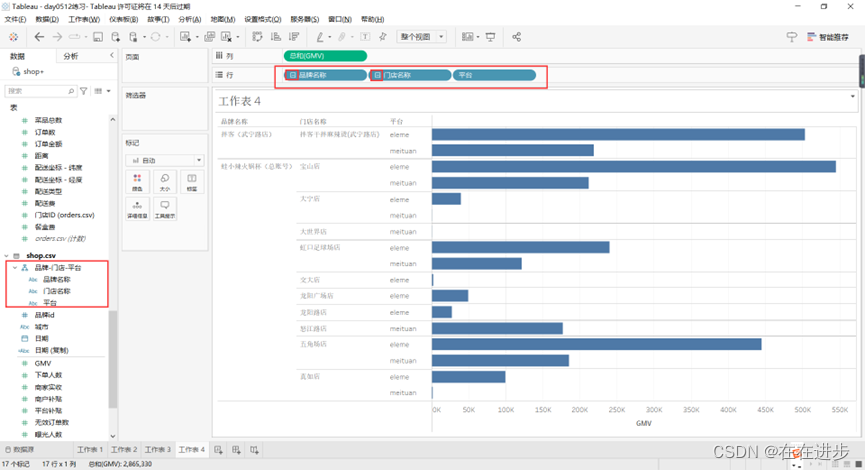Click the Data guide icon beside 智能推荐
This screenshot has width=865, height=470.
(792, 37)
